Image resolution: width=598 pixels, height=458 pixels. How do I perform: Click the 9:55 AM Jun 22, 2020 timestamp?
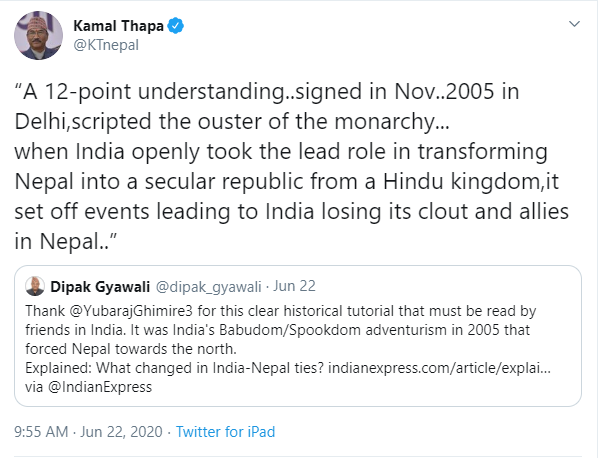click(x=88, y=432)
